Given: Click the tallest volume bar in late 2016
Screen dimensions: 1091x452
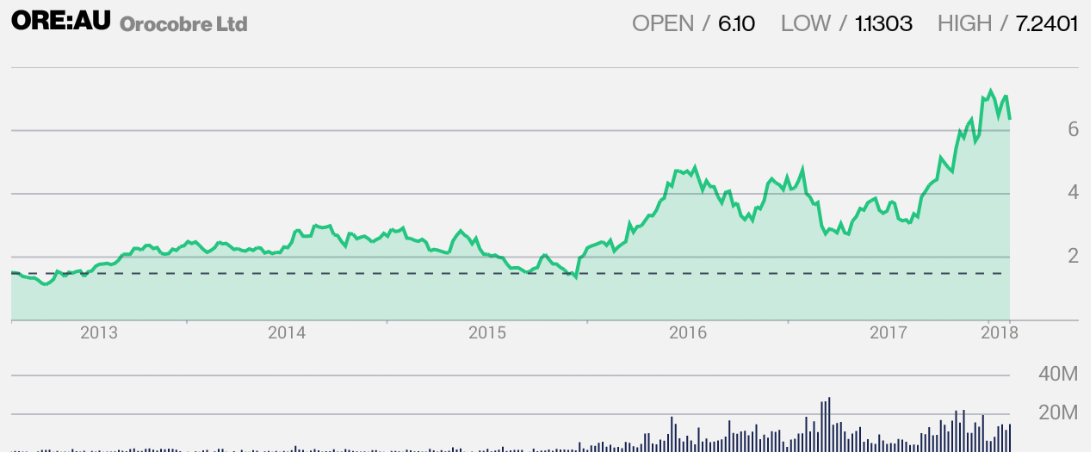Looking at the screenshot, I should pos(829,425).
